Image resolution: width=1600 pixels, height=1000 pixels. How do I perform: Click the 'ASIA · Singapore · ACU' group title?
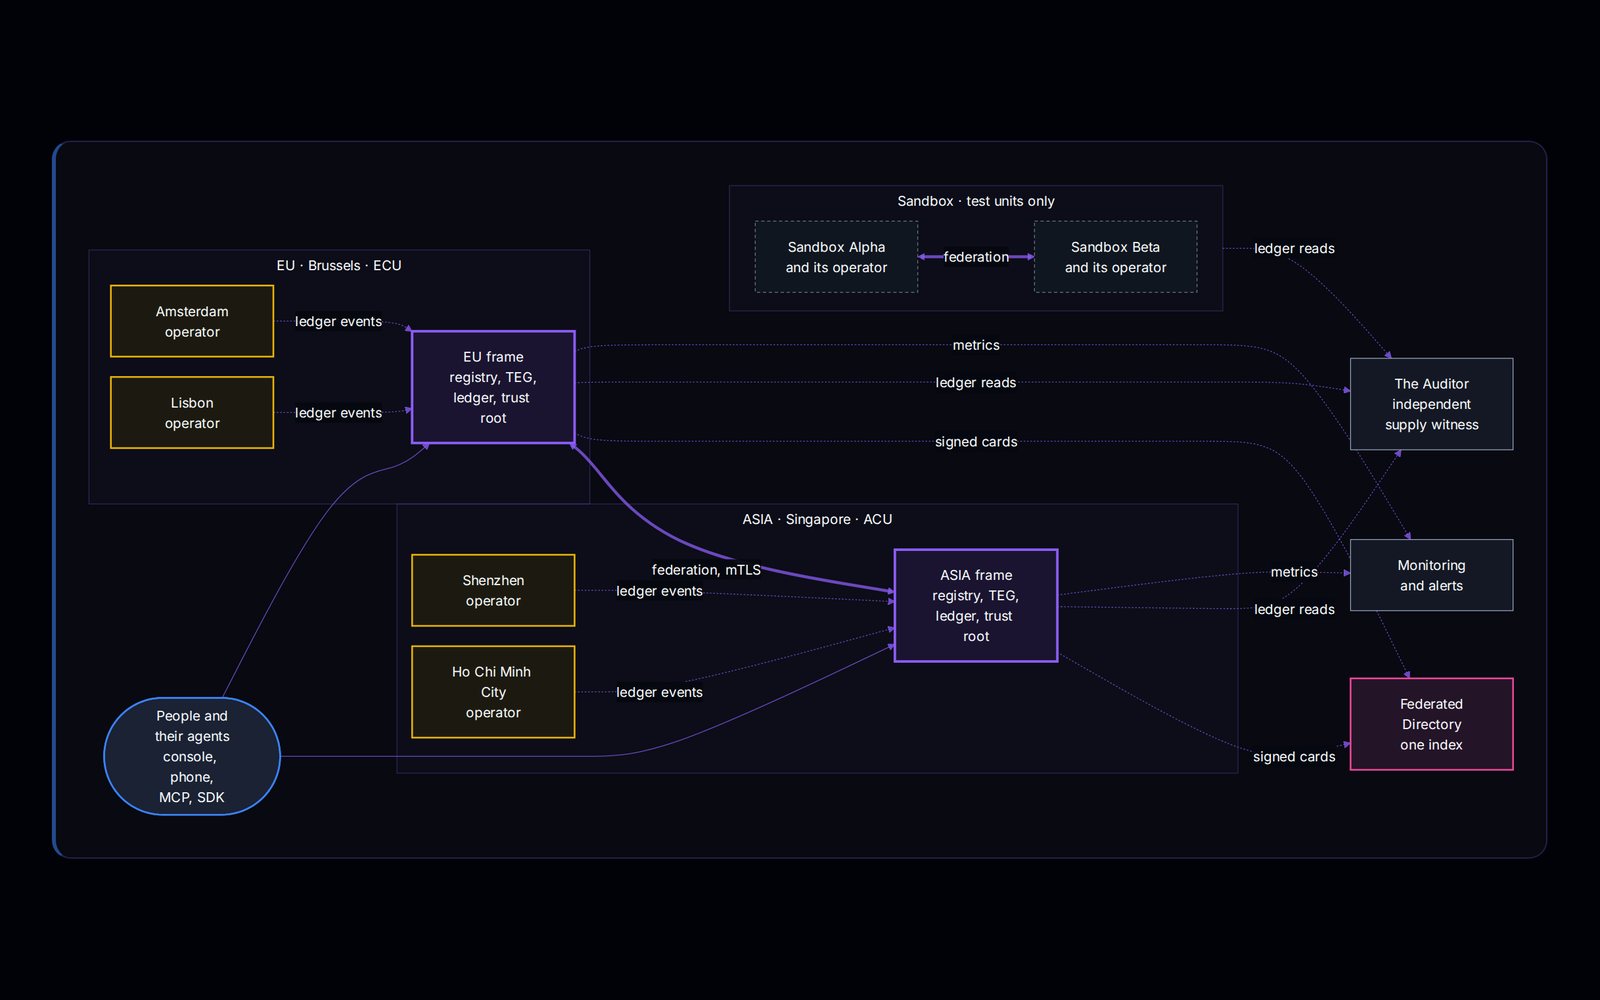[x=817, y=519]
